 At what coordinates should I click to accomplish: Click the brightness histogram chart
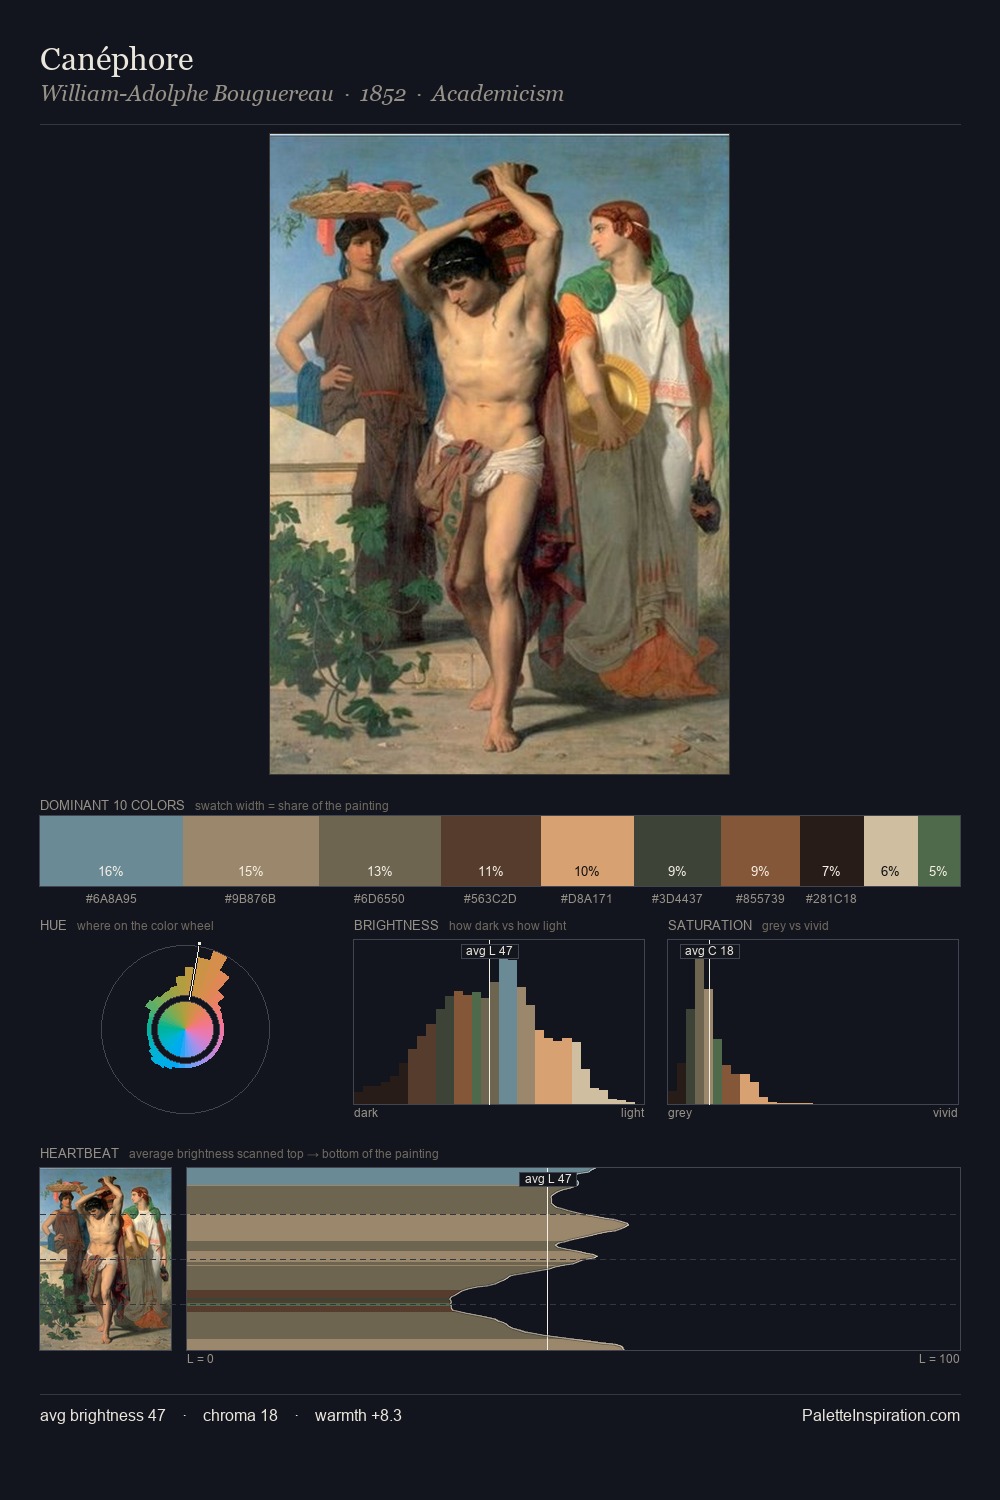[499, 1022]
